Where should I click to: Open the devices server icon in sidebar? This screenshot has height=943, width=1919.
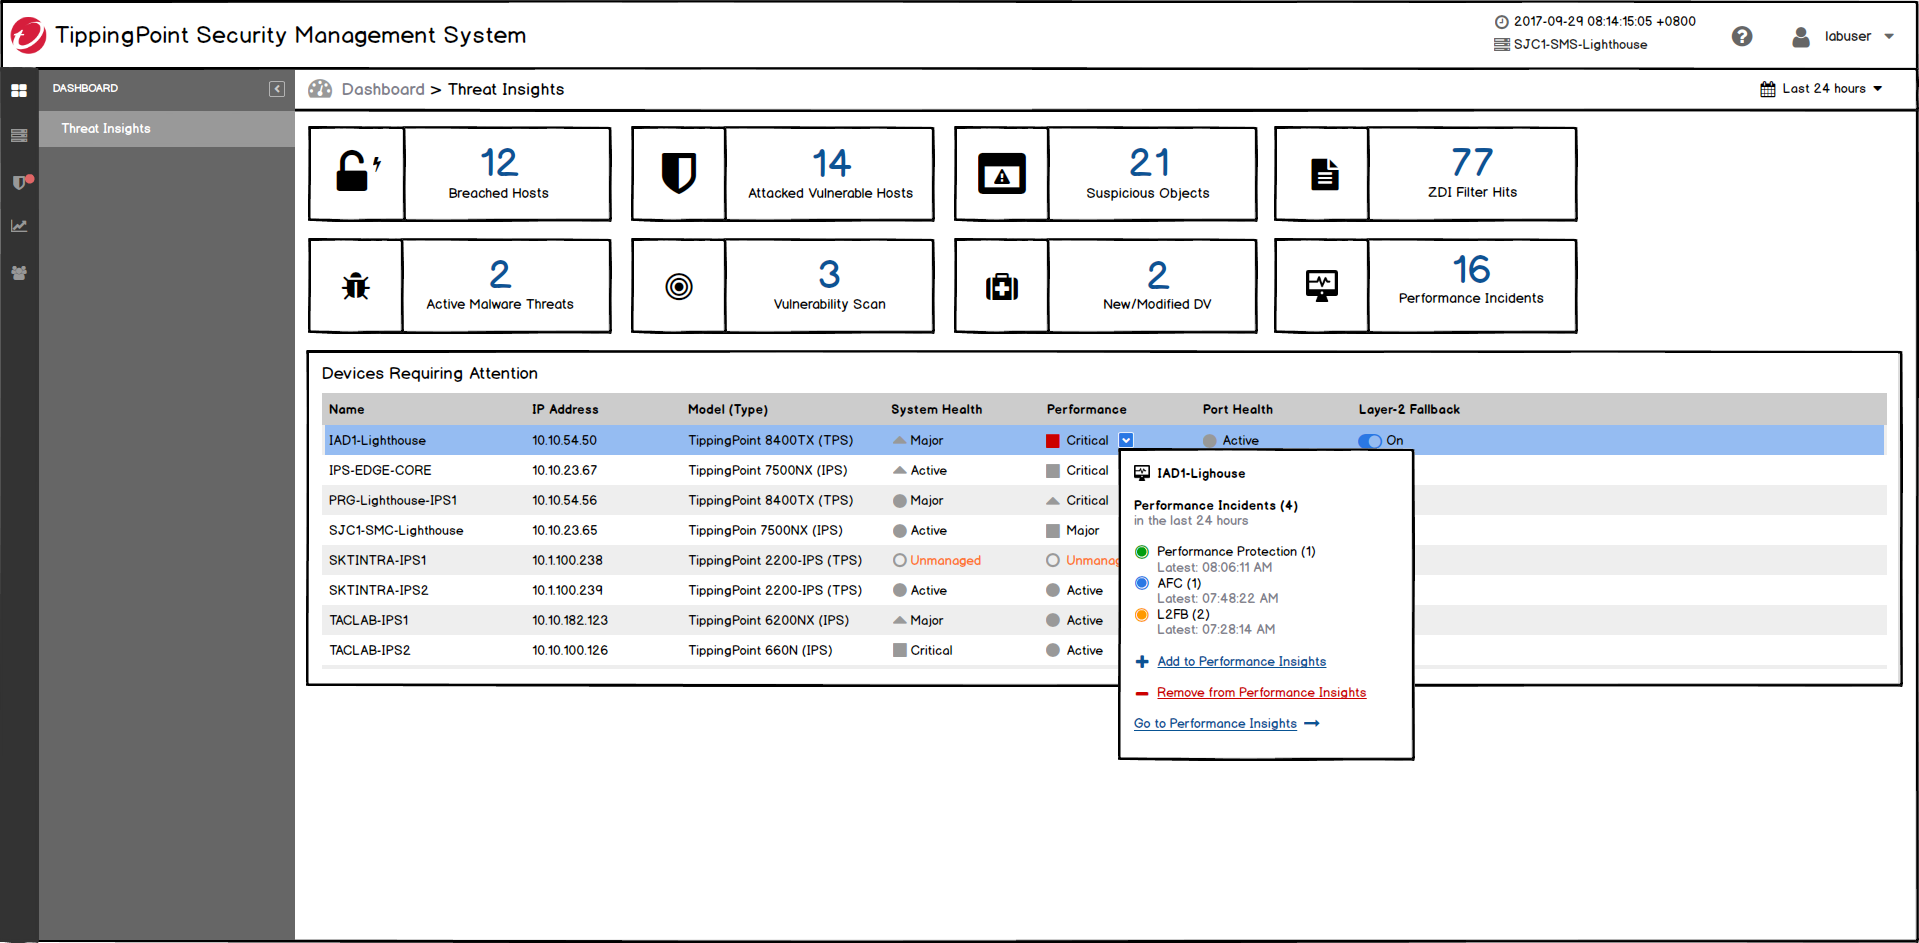(x=19, y=136)
